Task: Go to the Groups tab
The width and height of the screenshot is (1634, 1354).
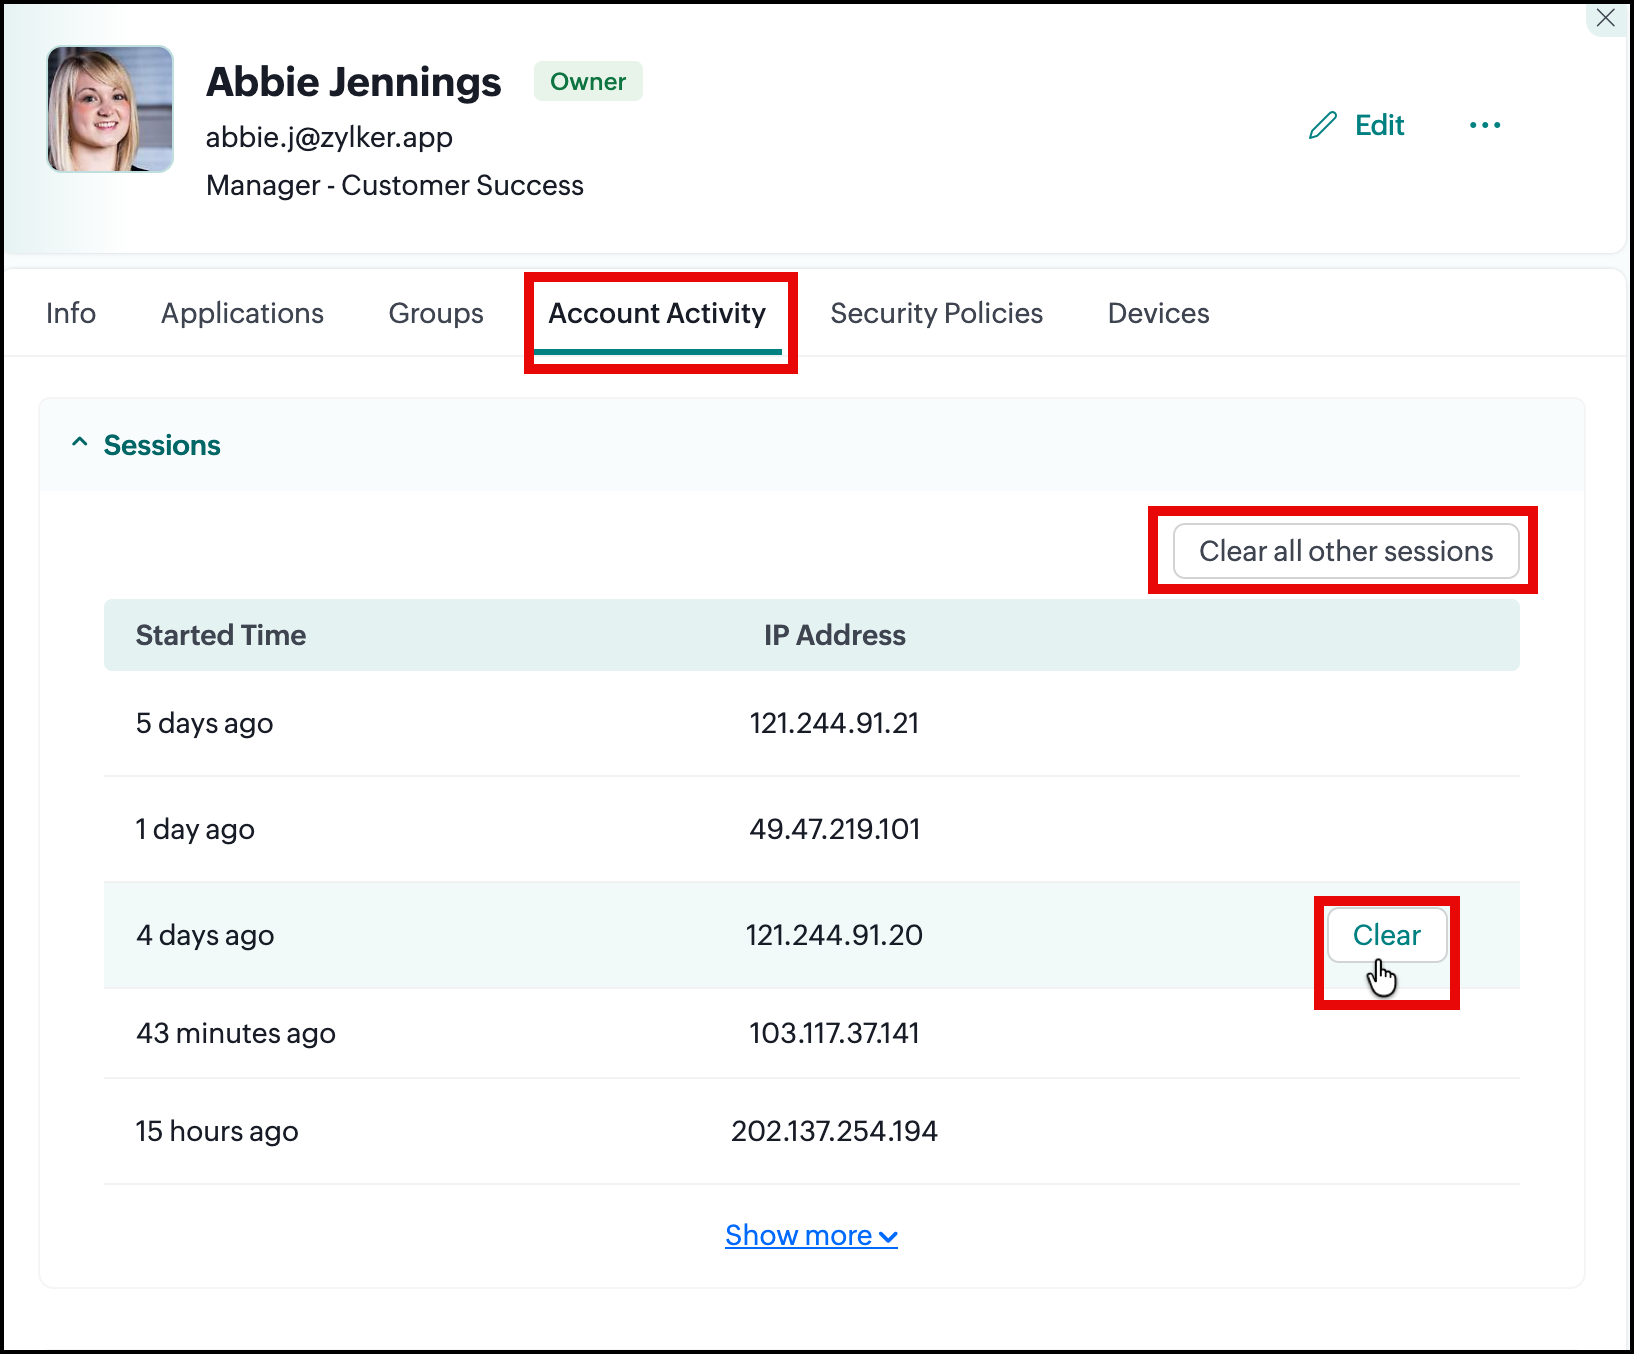Action: (x=436, y=314)
